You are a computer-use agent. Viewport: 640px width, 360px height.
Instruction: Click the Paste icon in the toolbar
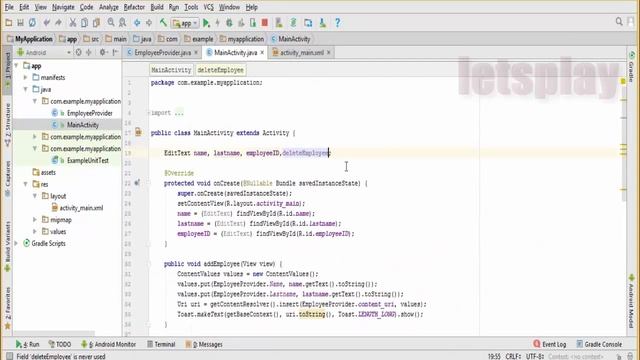click(96, 23)
